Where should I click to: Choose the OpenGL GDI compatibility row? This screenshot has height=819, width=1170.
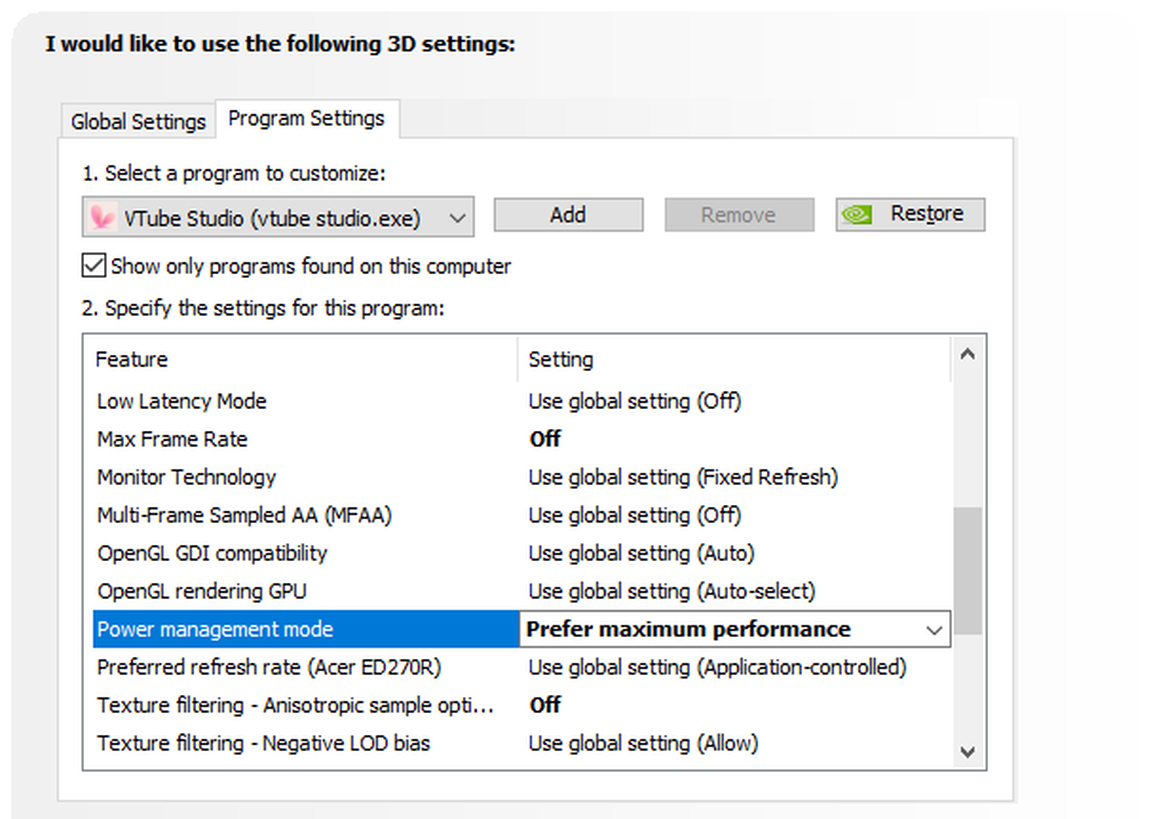coord(212,553)
